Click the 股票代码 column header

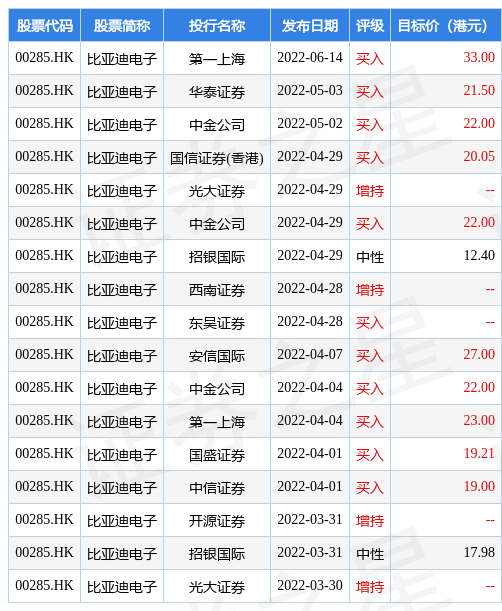click(44, 26)
